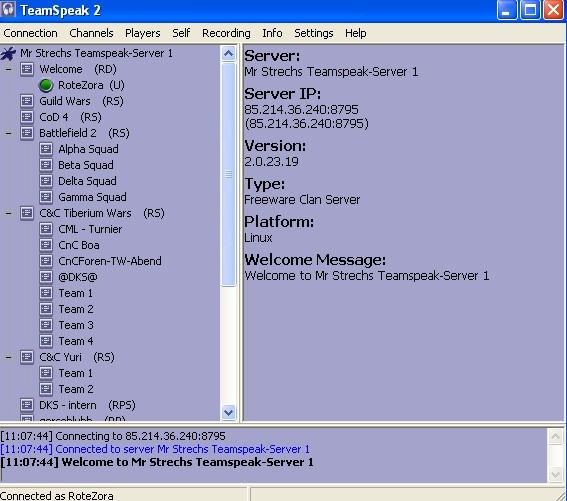Click the CoD 4 channel icon
The image size is (567, 501).
[x=27, y=117]
